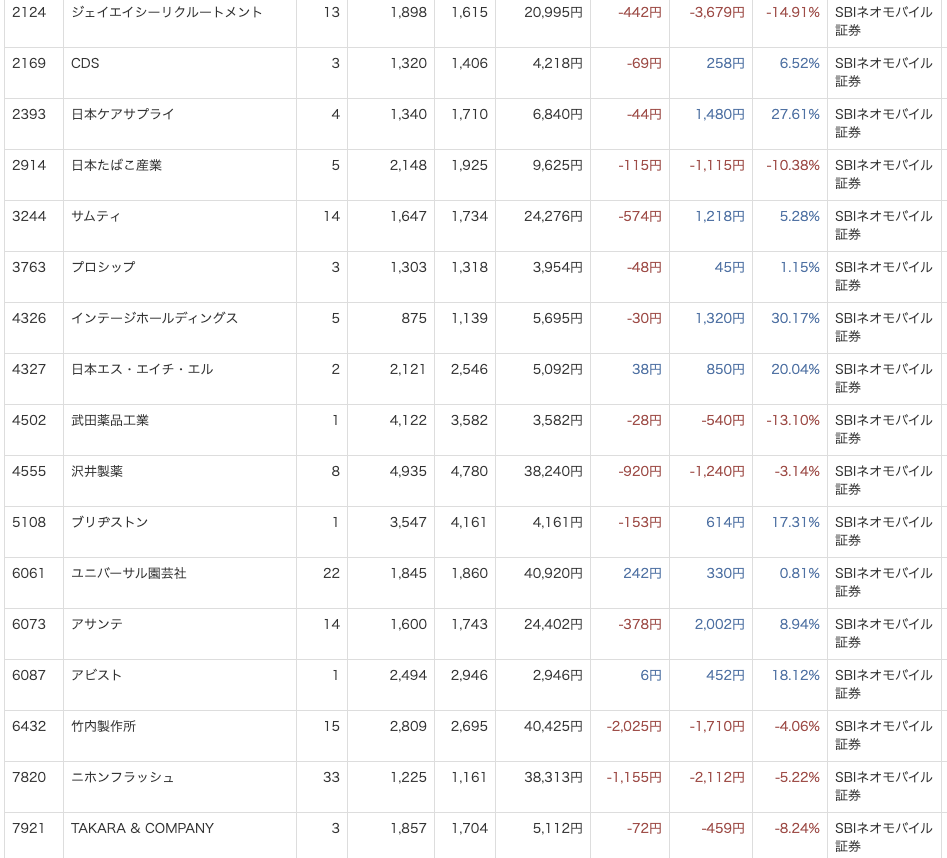Image resolution: width=947 pixels, height=858 pixels.
Task: Click stock code 6087
Action: click(29, 675)
